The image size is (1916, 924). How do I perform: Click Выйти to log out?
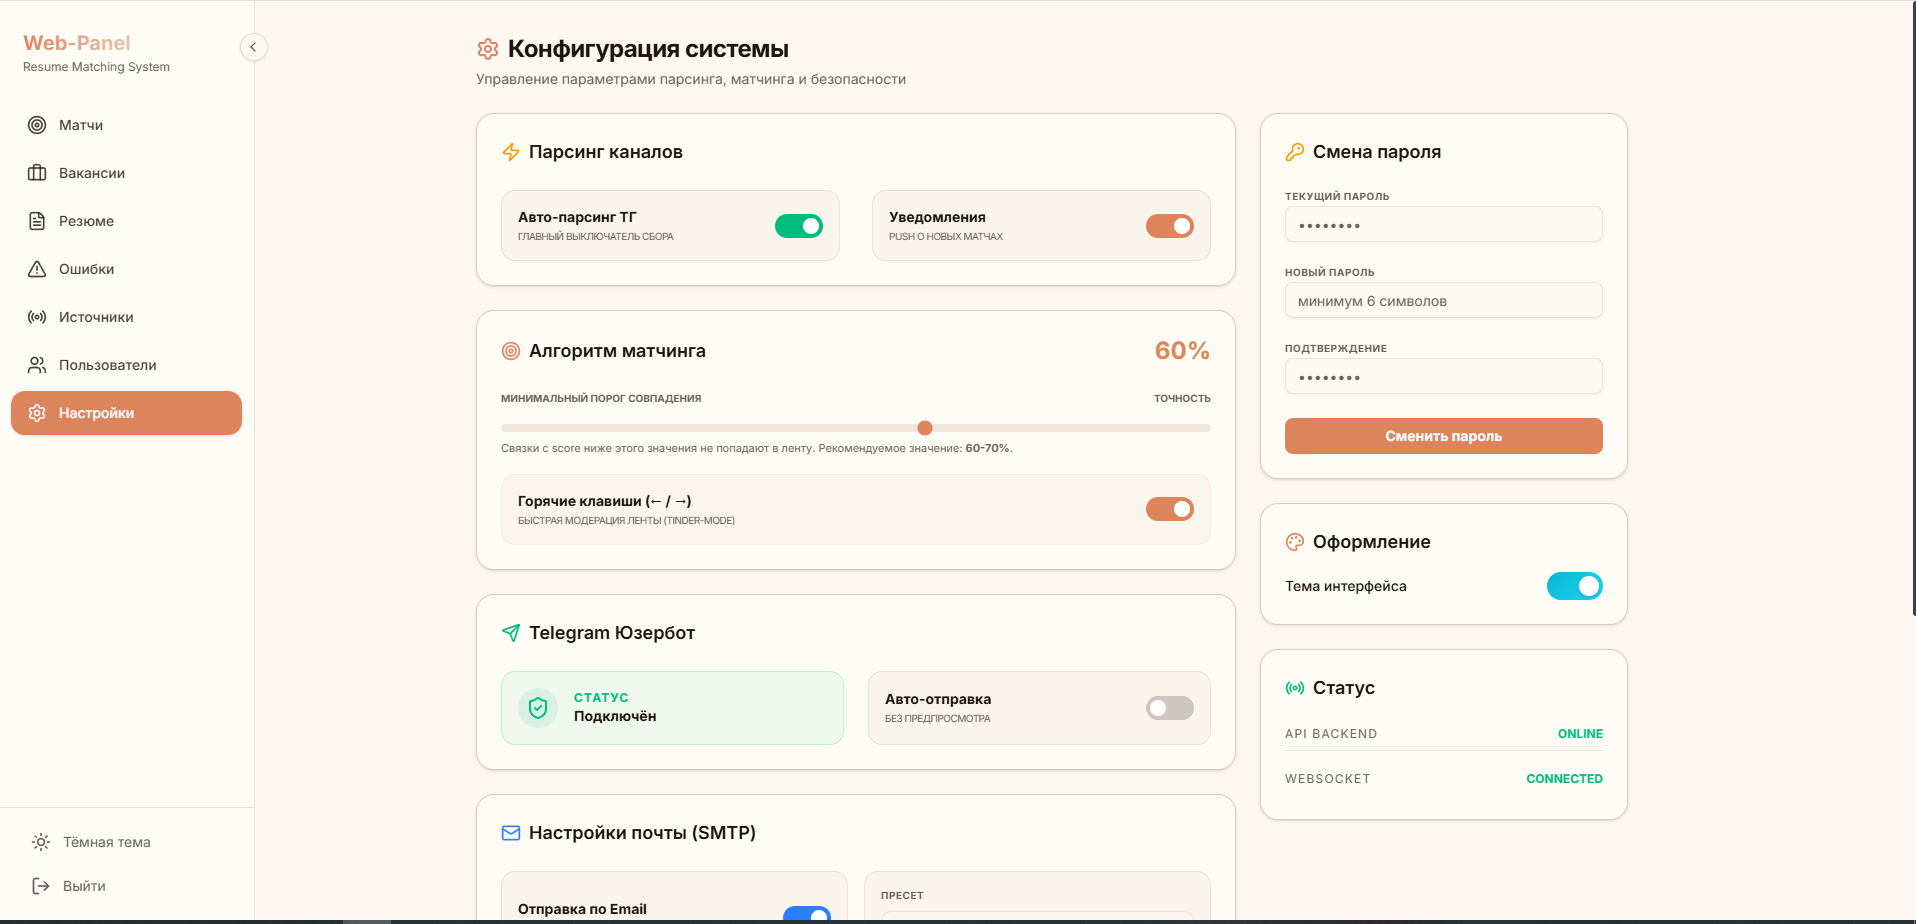[x=126, y=886]
